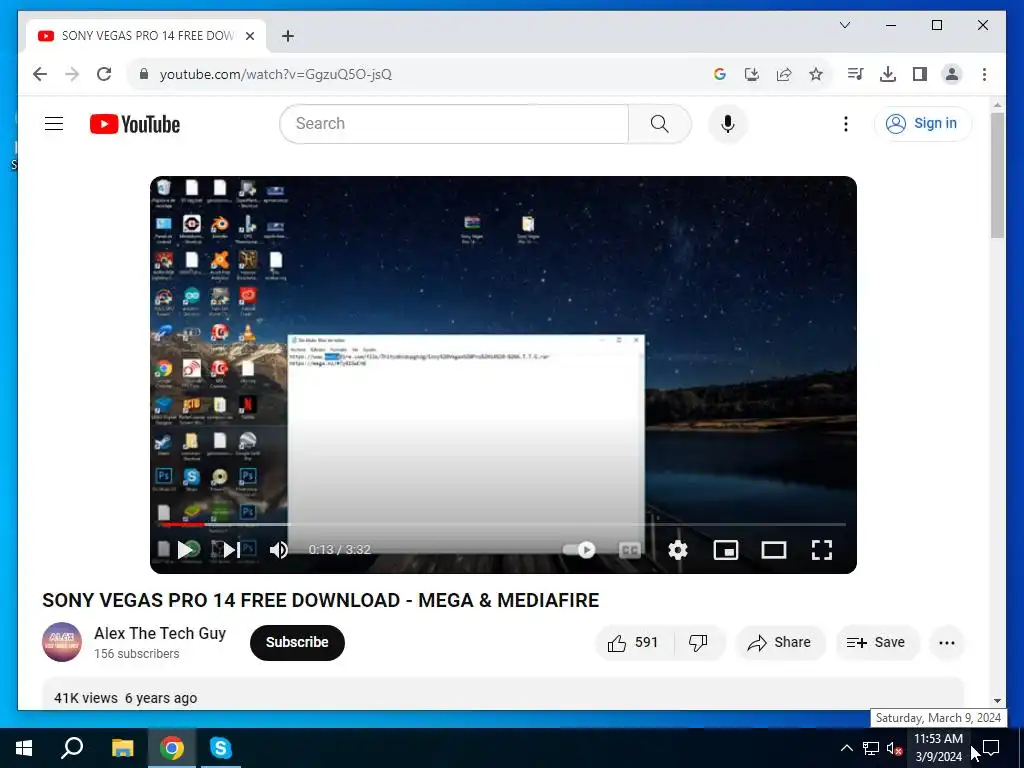Bookmark this tab with star

point(816,74)
